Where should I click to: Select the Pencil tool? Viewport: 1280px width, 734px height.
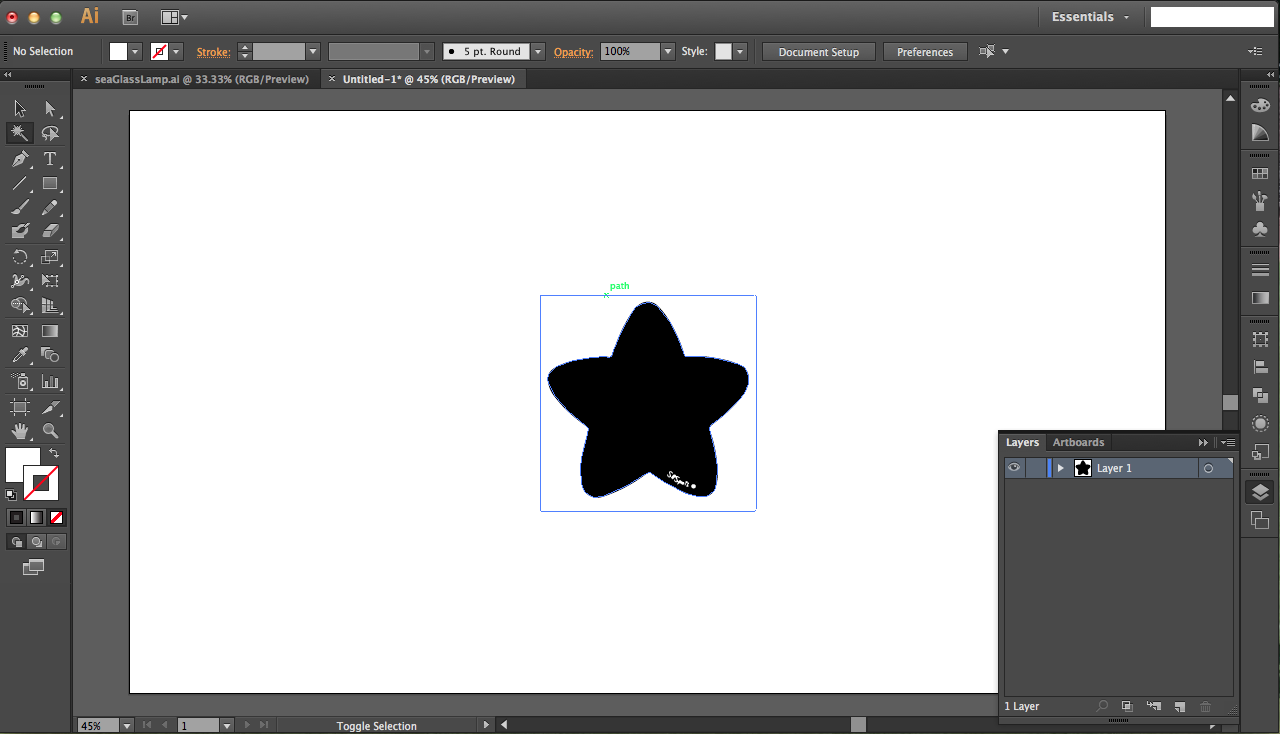coord(50,208)
